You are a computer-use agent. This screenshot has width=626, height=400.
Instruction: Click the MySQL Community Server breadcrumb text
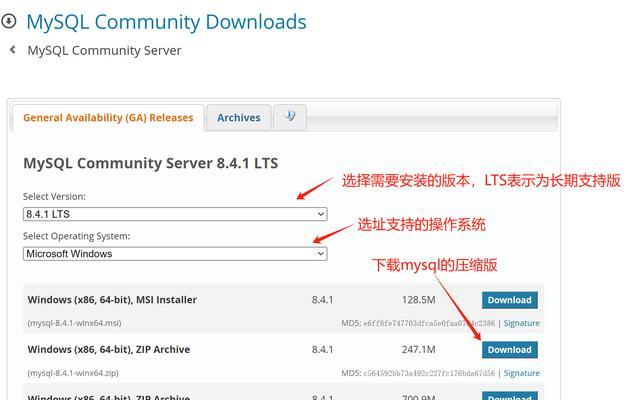point(104,51)
